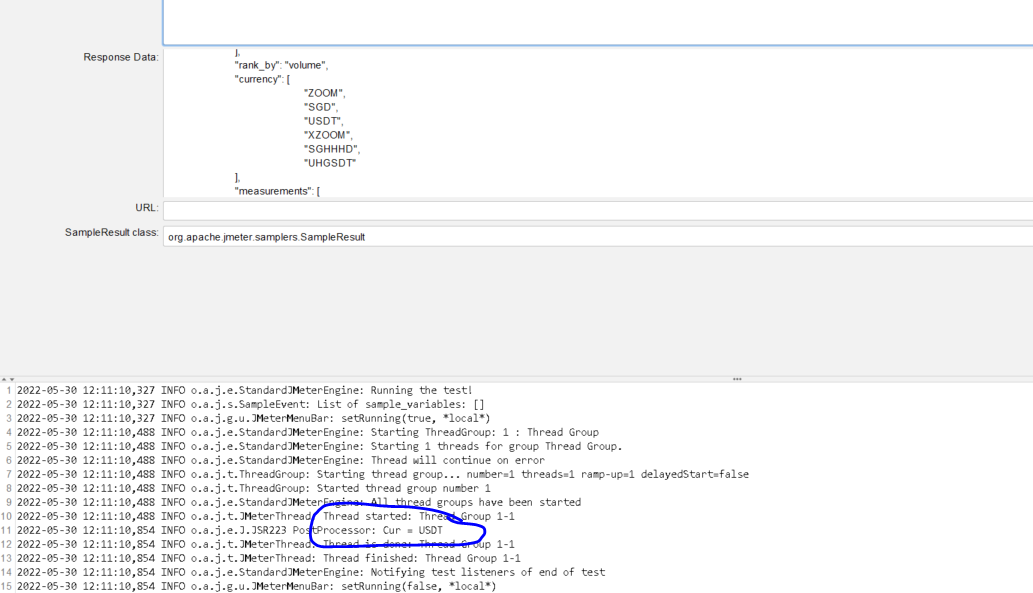Click the "rank_by": "volume" line
Viewport: 1033px width, 593px height.
coord(281,65)
